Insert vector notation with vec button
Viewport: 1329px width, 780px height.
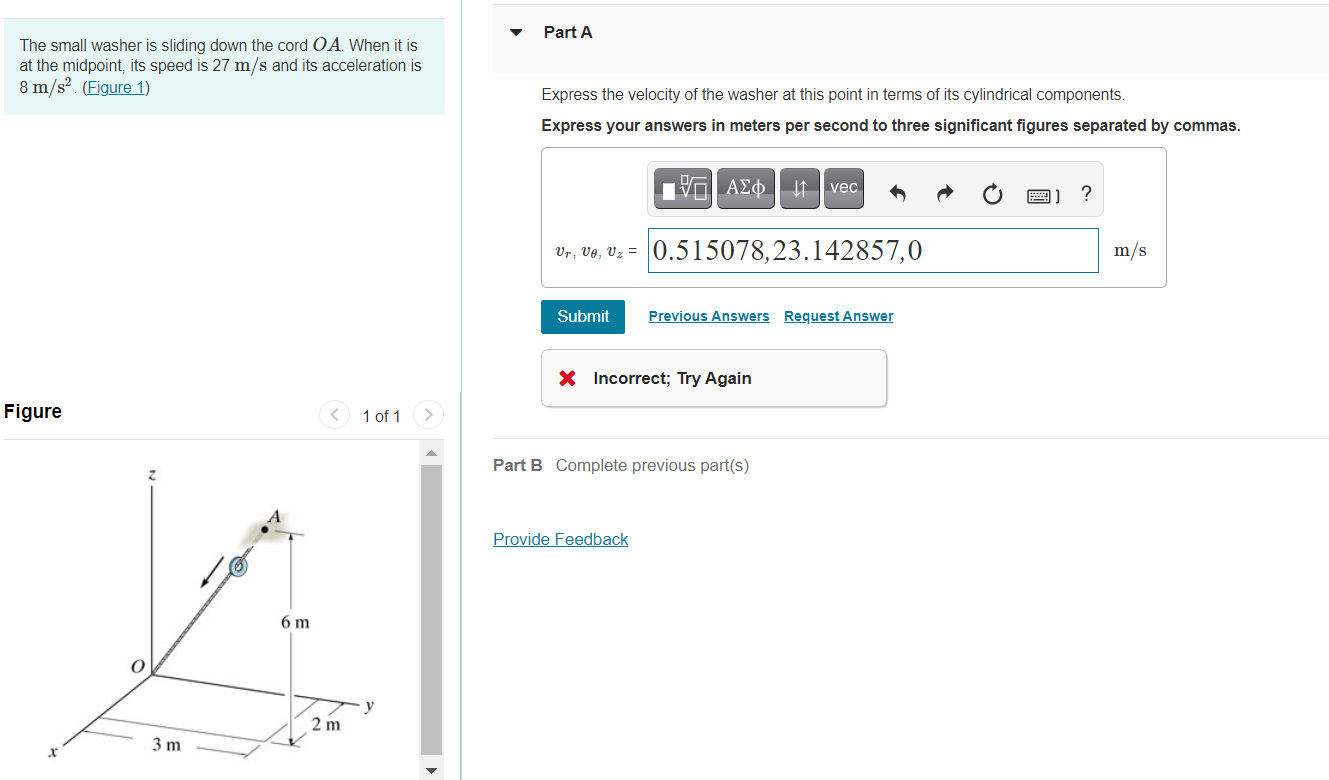(x=844, y=188)
